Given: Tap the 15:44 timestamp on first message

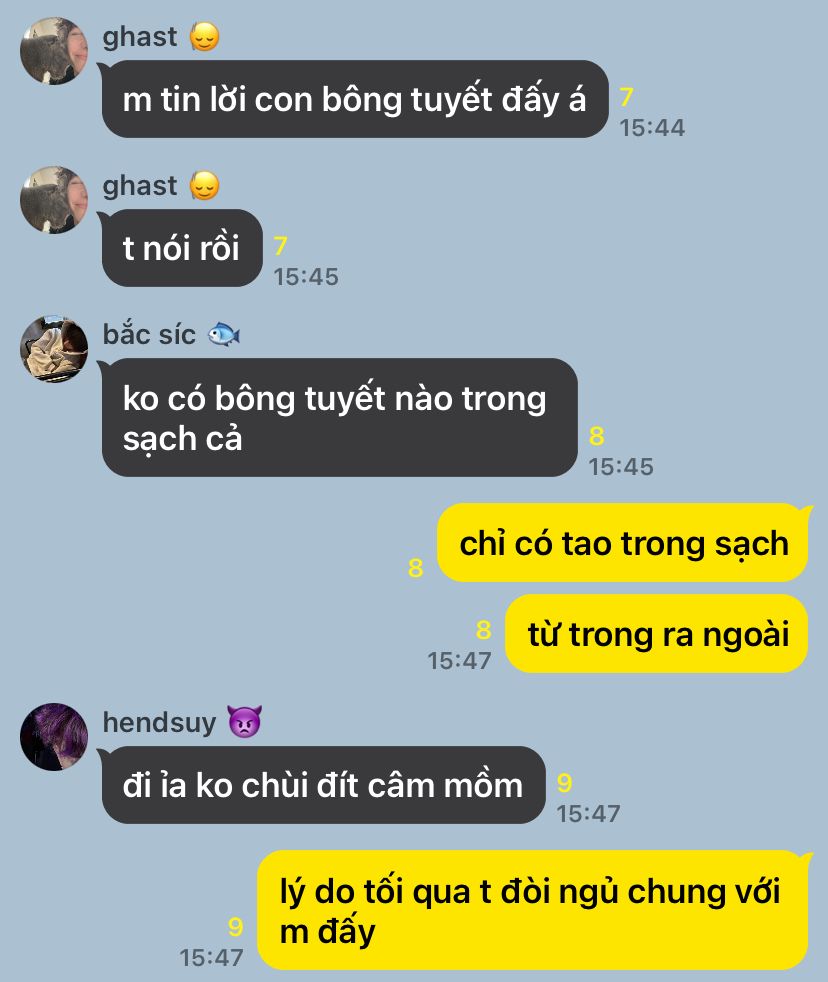Looking at the screenshot, I should (652, 128).
